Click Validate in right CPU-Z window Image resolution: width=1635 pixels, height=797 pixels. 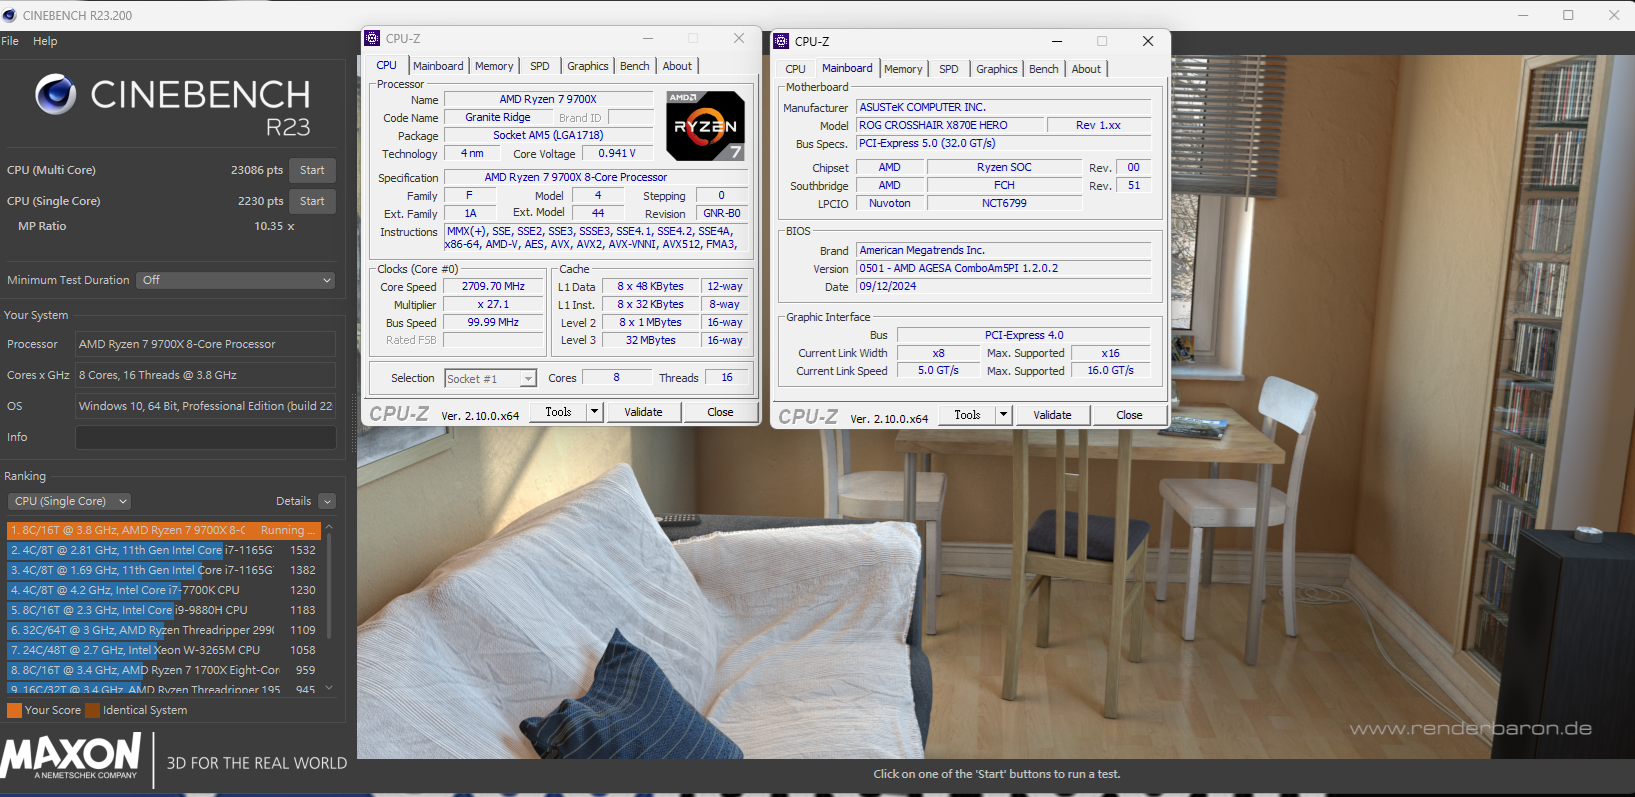1052,415
